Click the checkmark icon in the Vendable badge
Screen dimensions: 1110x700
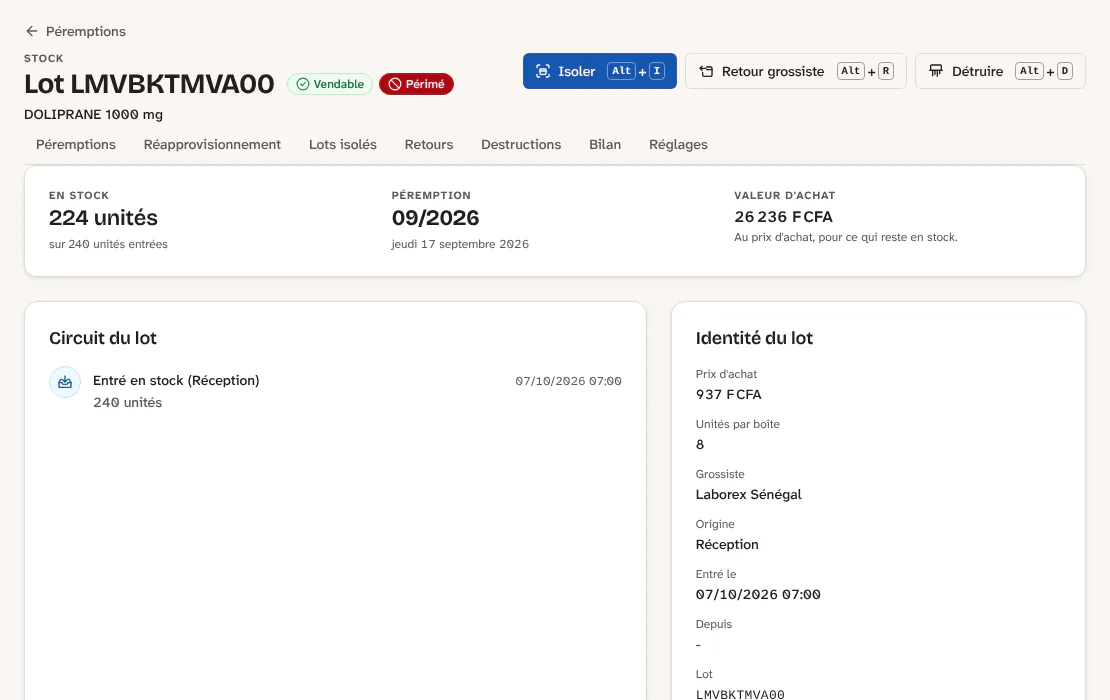tap(303, 84)
